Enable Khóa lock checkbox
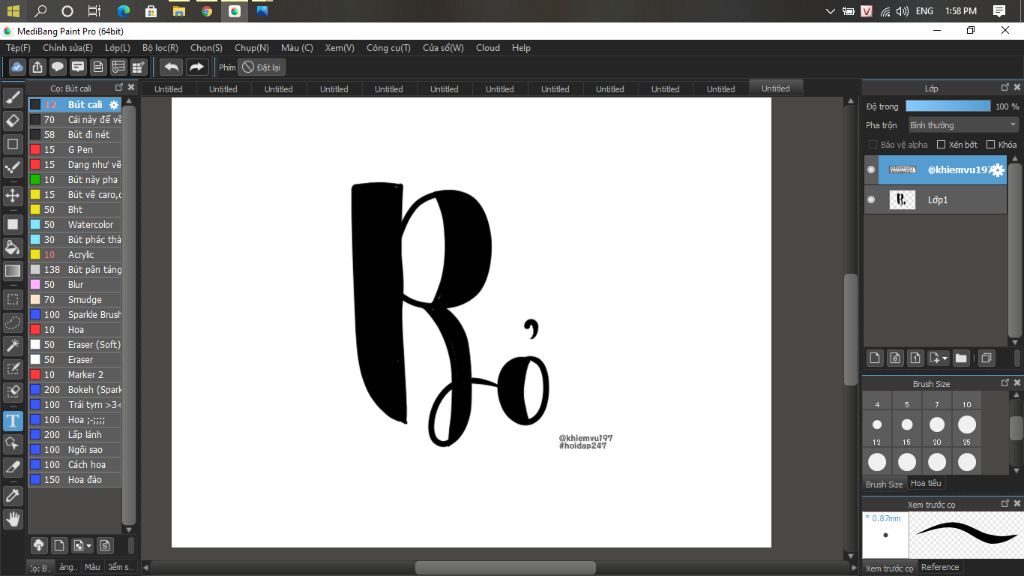 click(991, 144)
